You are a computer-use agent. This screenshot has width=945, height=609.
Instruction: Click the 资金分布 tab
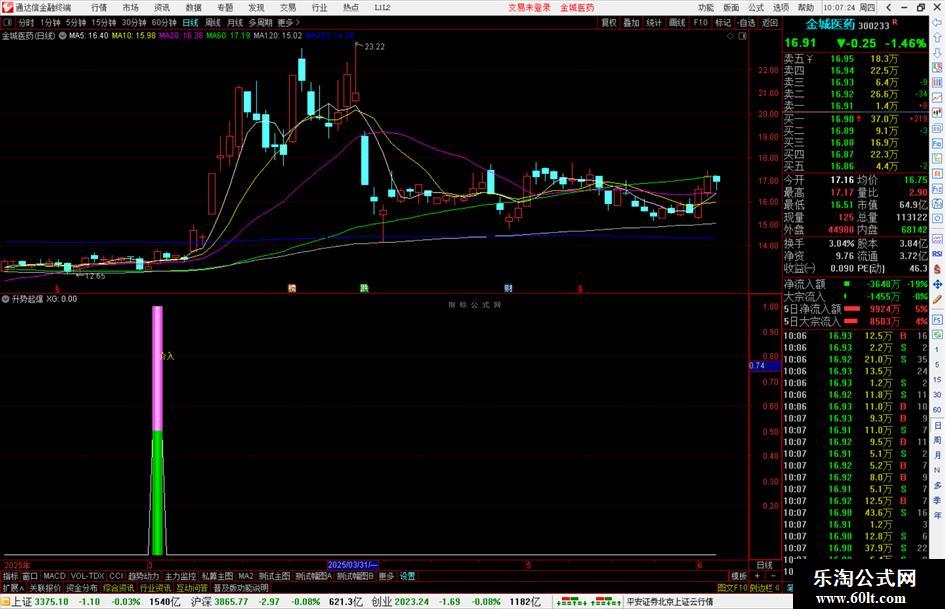[x=81, y=588]
